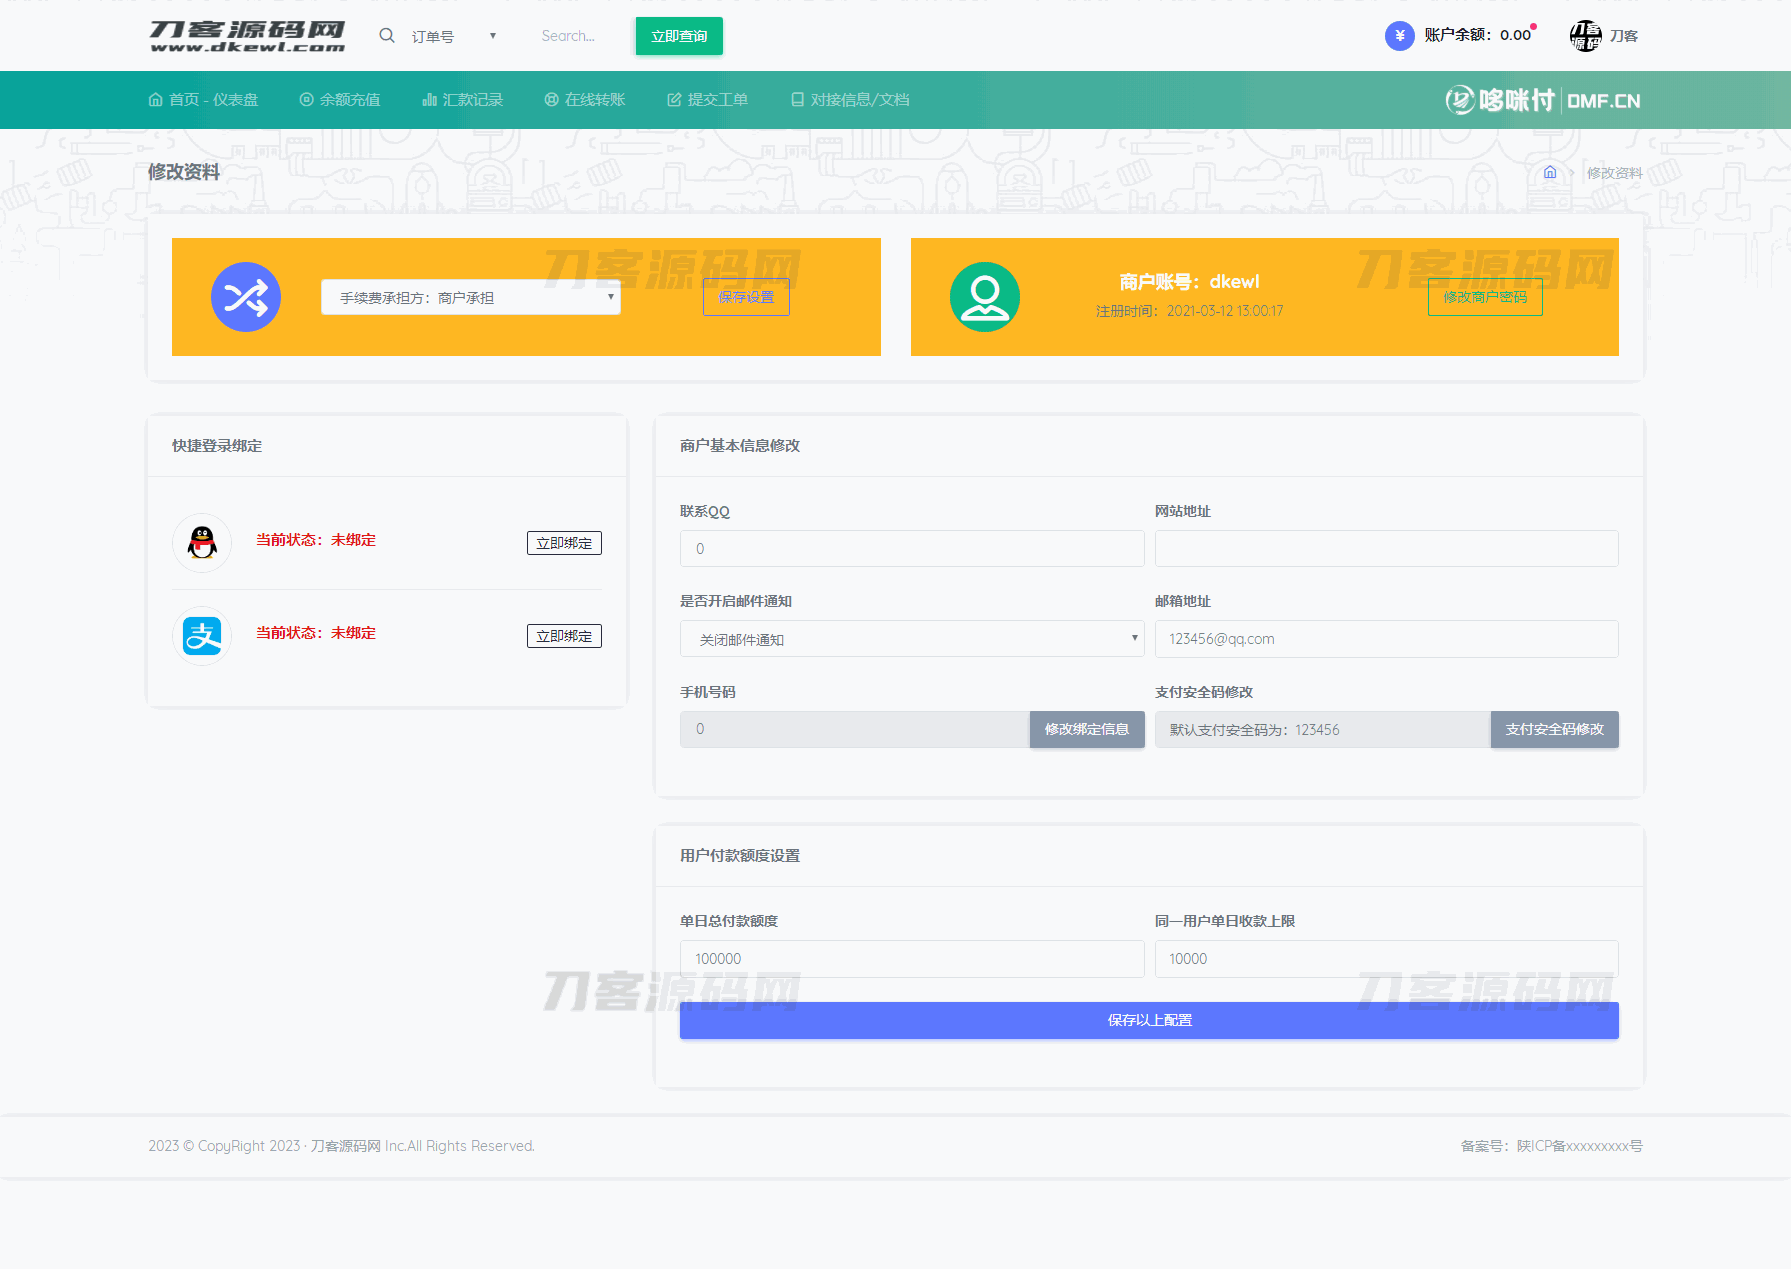Viewport: 1791px width, 1269px height.
Task: Expand the 手续费承担方 dropdown
Action: [x=471, y=297]
